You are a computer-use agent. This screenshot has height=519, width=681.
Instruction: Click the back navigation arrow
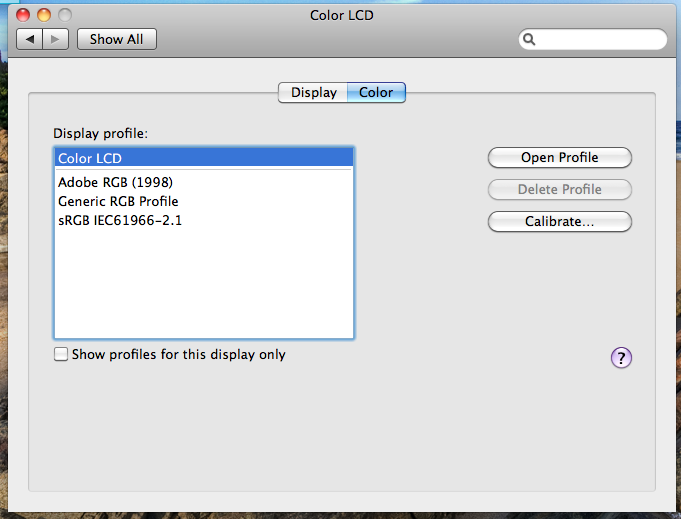pyautogui.click(x=31, y=39)
